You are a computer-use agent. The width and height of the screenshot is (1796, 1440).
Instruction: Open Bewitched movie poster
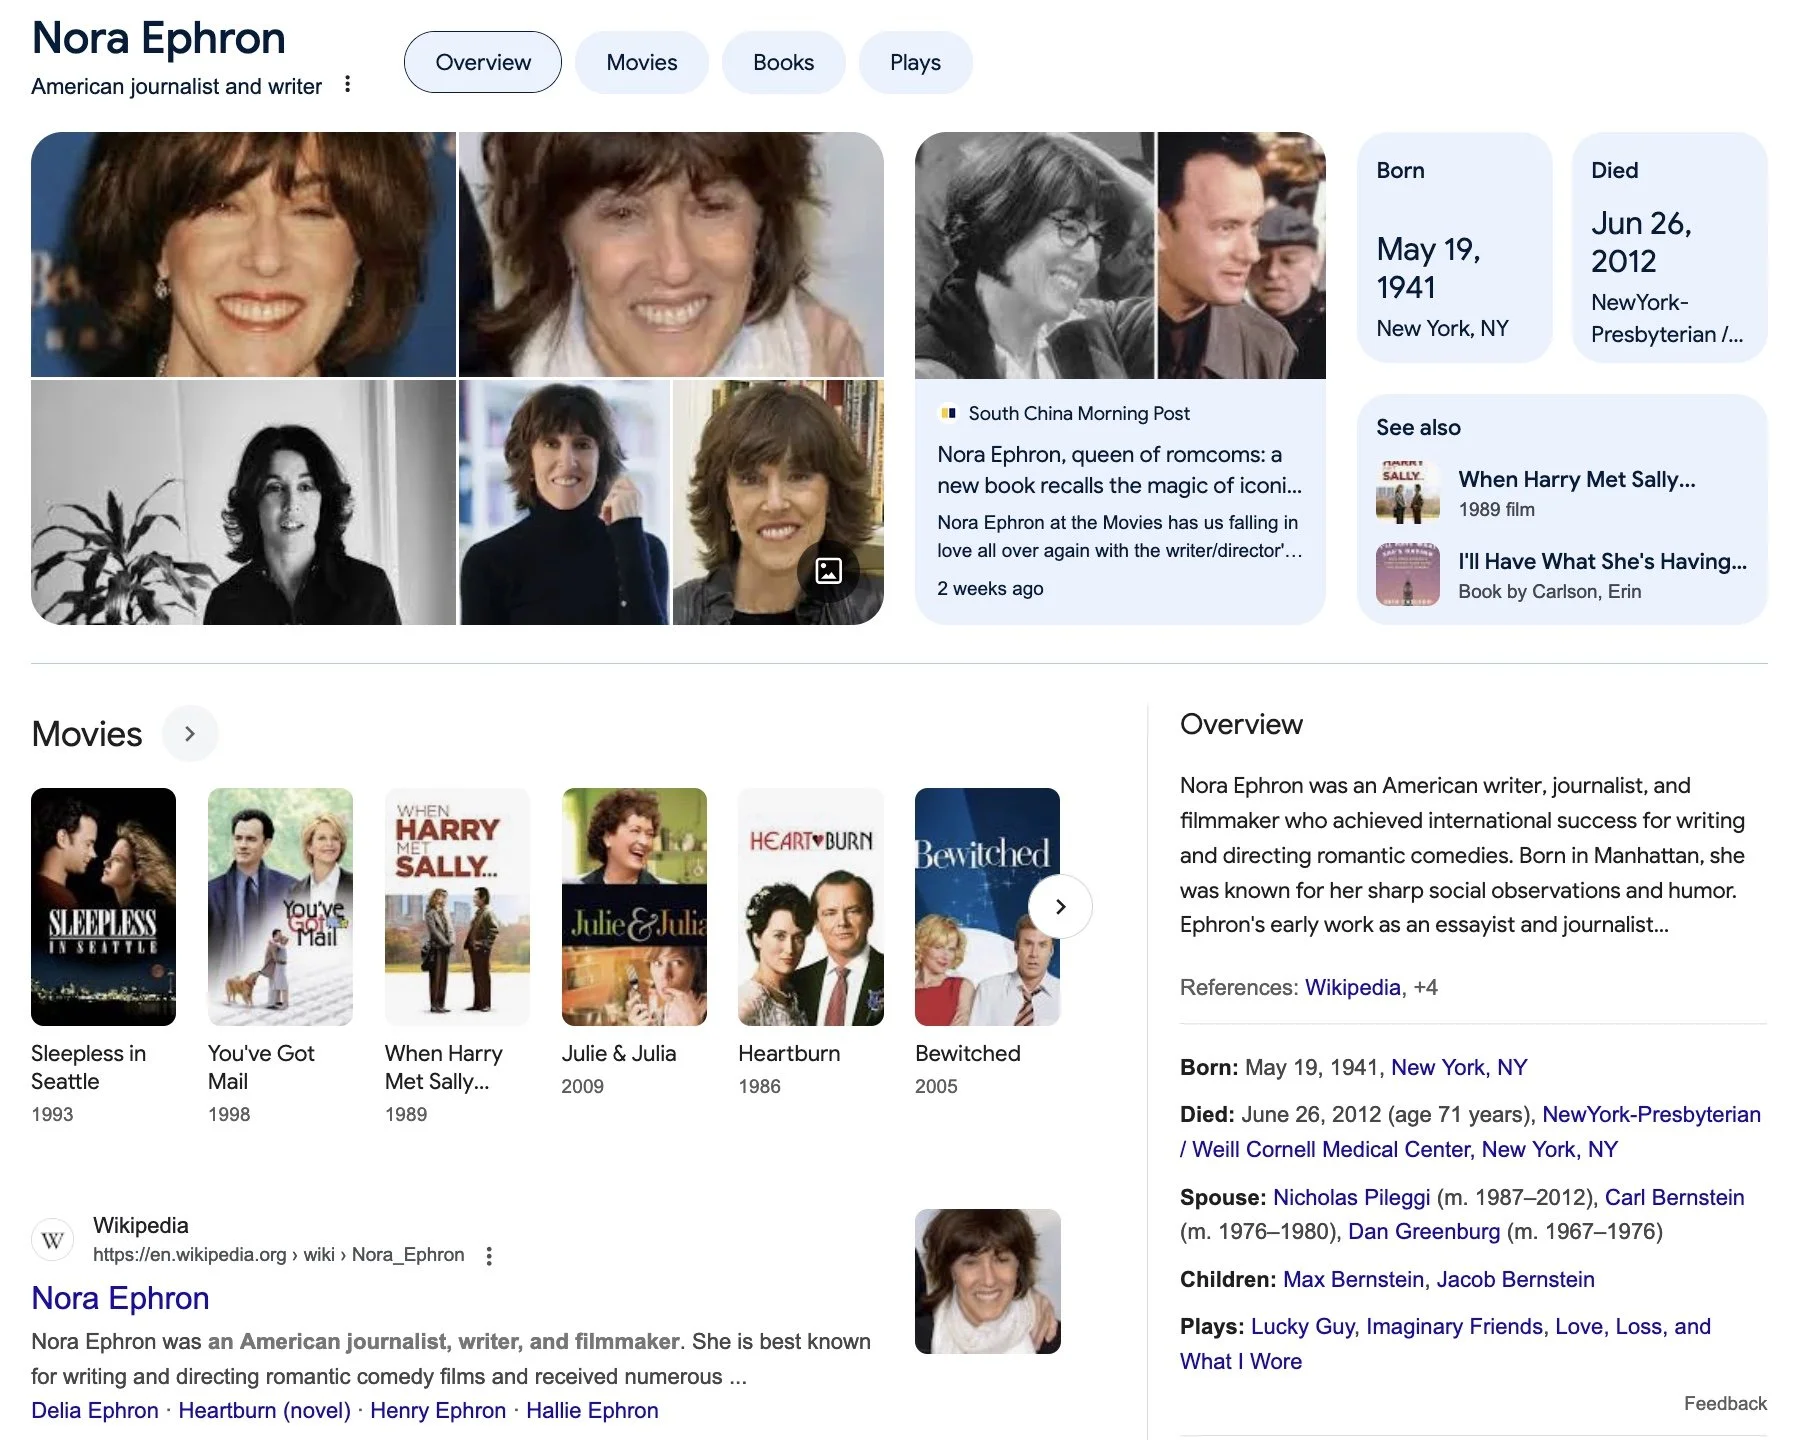point(987,907)
